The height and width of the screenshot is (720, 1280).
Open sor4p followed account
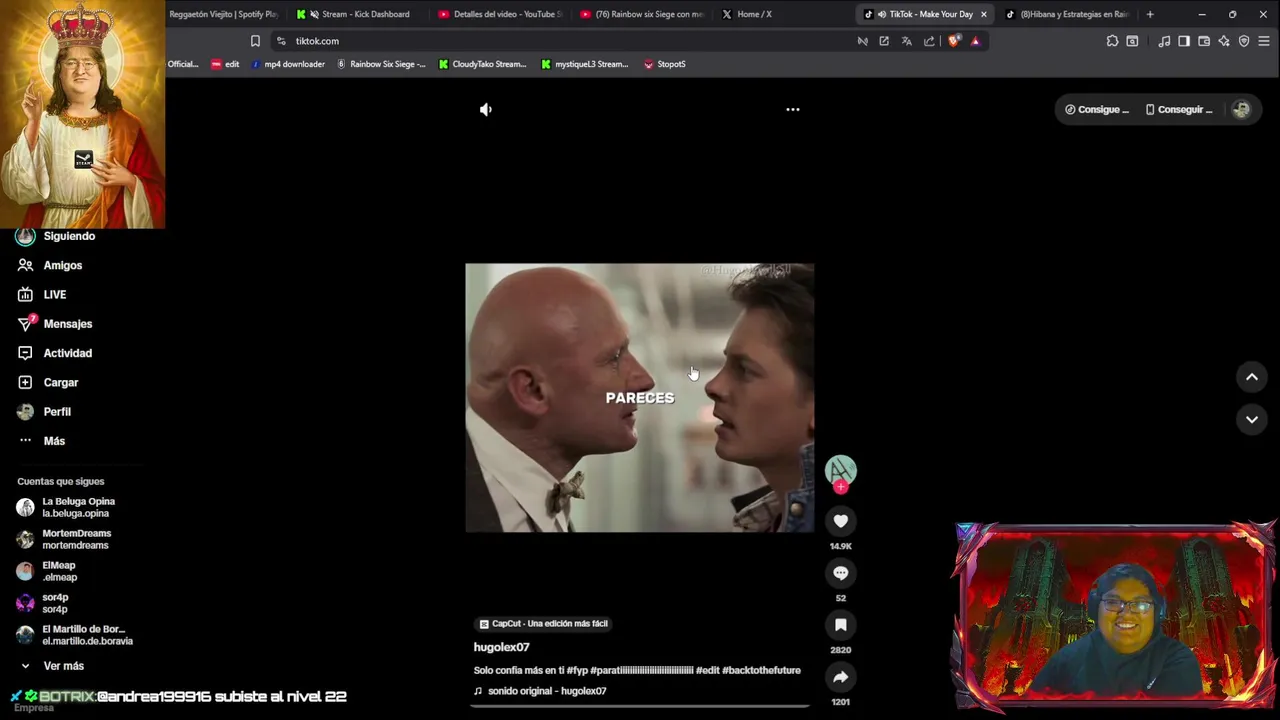coord(43,604)
